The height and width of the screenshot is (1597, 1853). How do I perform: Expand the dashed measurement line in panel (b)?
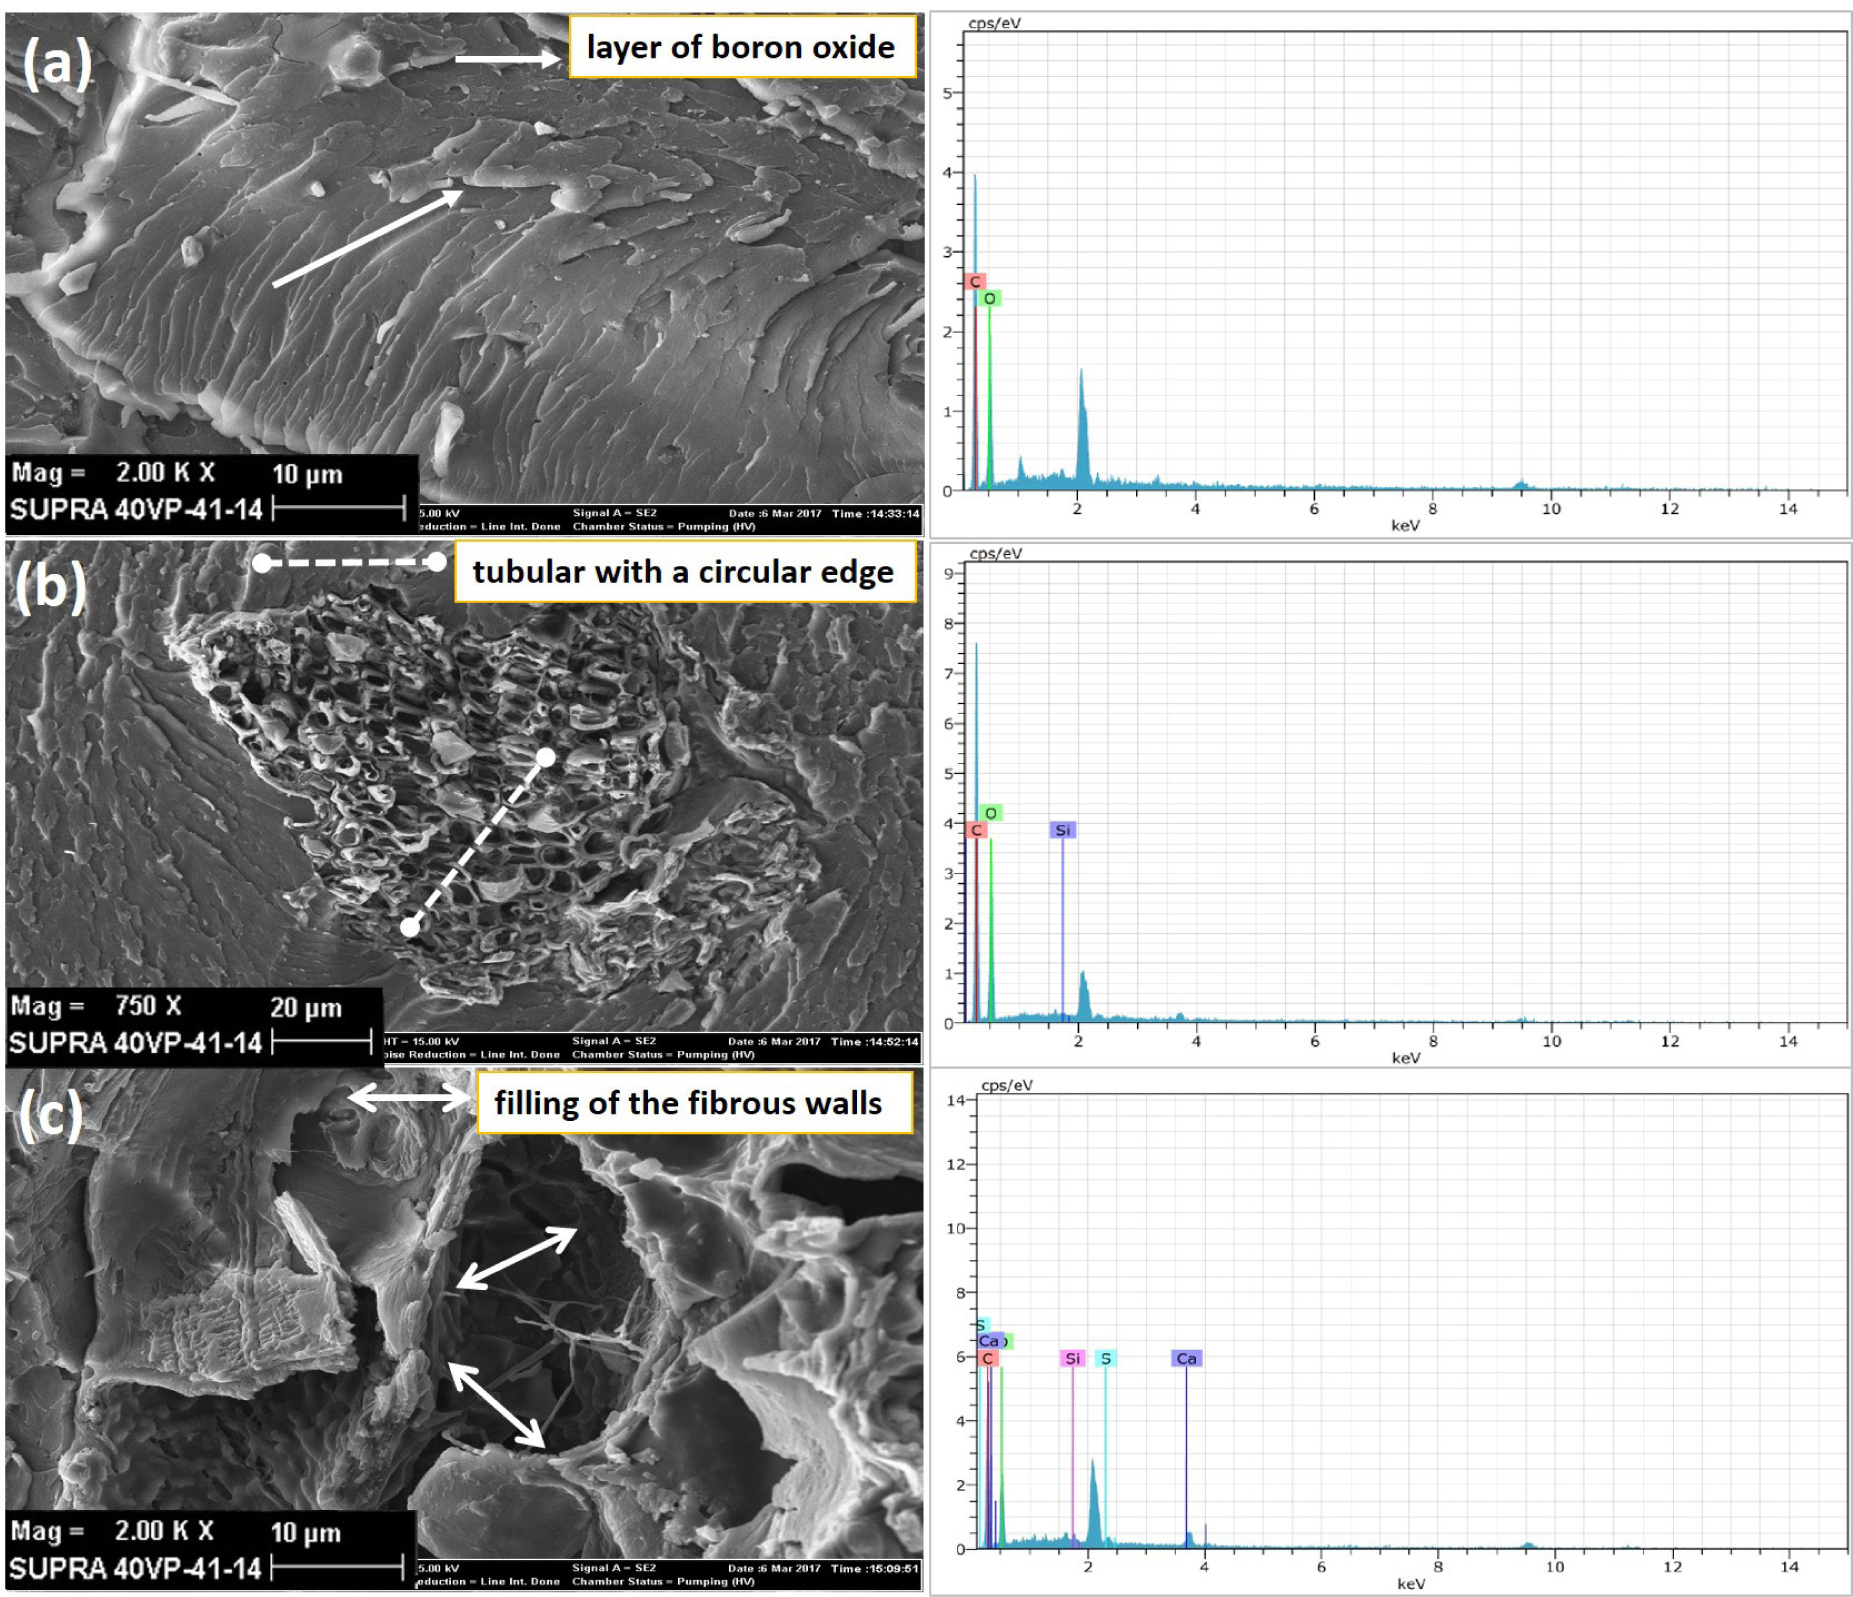(477, 840)
